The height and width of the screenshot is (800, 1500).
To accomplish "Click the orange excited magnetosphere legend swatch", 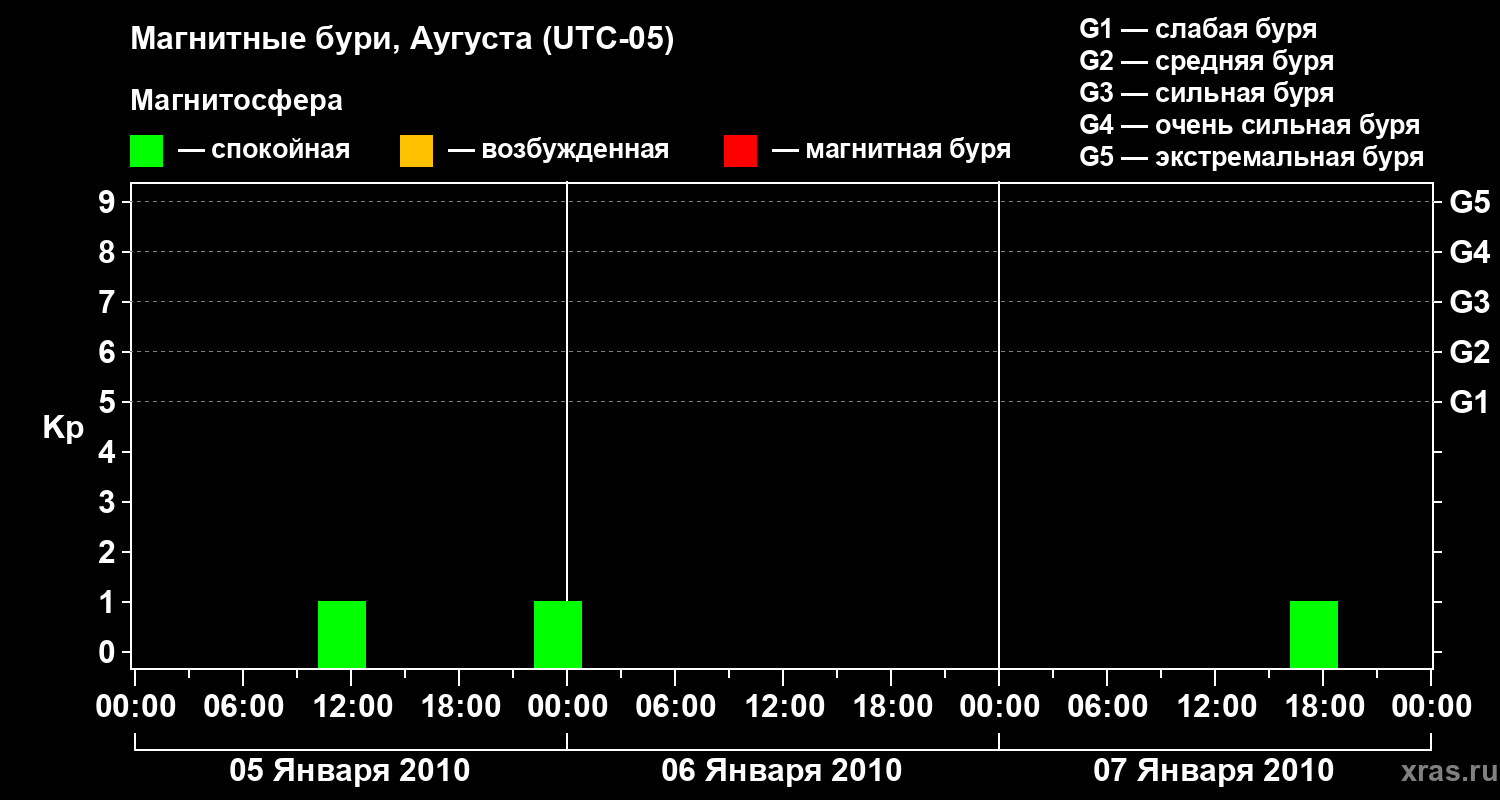I will tap(416, 151).
